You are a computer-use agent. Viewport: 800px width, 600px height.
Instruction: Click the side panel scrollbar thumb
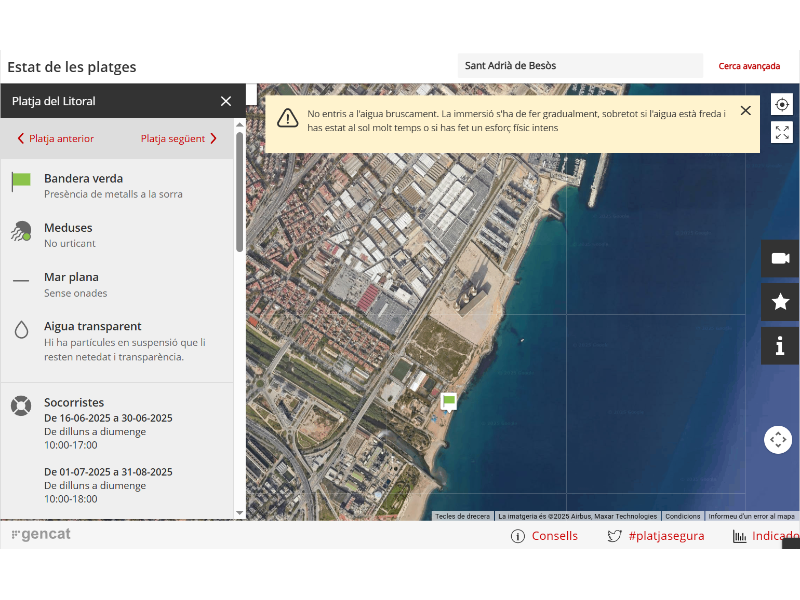click(x=239, y=190)
